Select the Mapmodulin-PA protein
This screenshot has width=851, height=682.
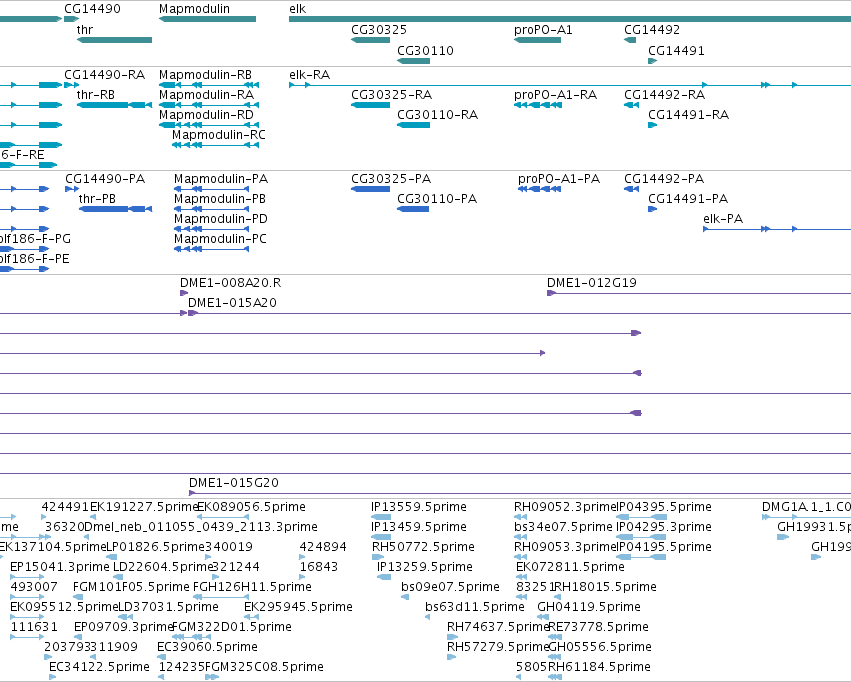pyautogui.click(x=221, y=179)
